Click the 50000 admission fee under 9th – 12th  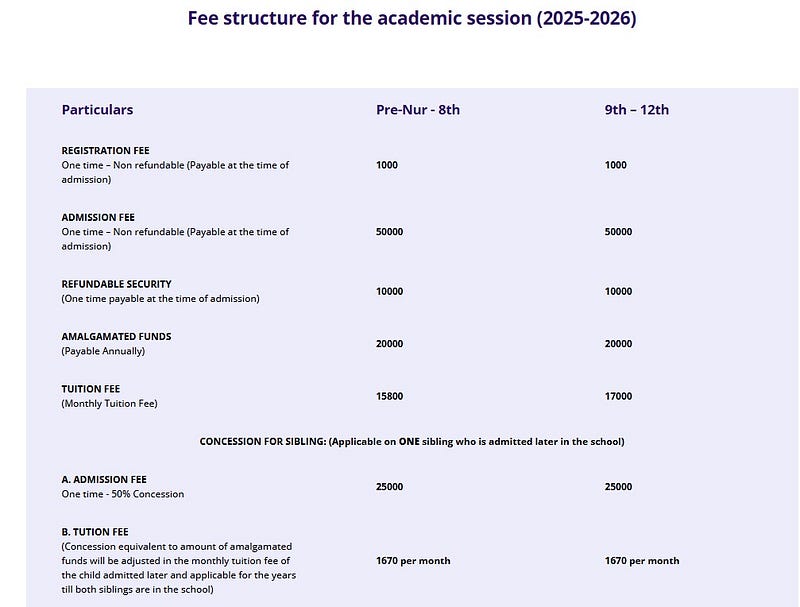pos(618,232)
